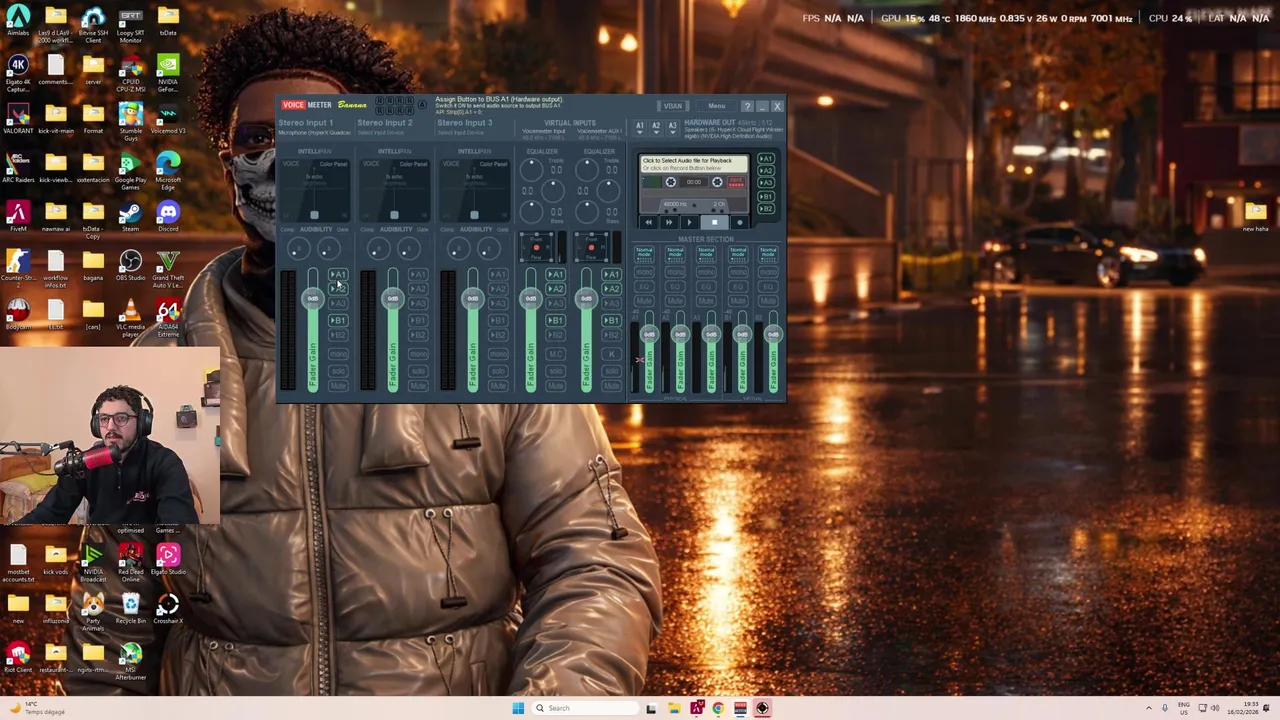1280x720 pixels.
Task: Click the master A1 bus fader knob
Action: tap(649, 334)
